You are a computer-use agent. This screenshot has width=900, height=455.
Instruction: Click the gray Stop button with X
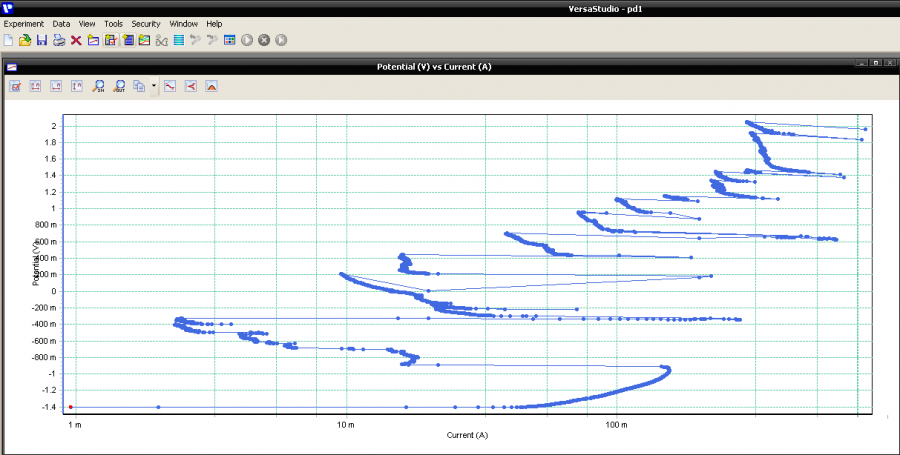(264, 40)
